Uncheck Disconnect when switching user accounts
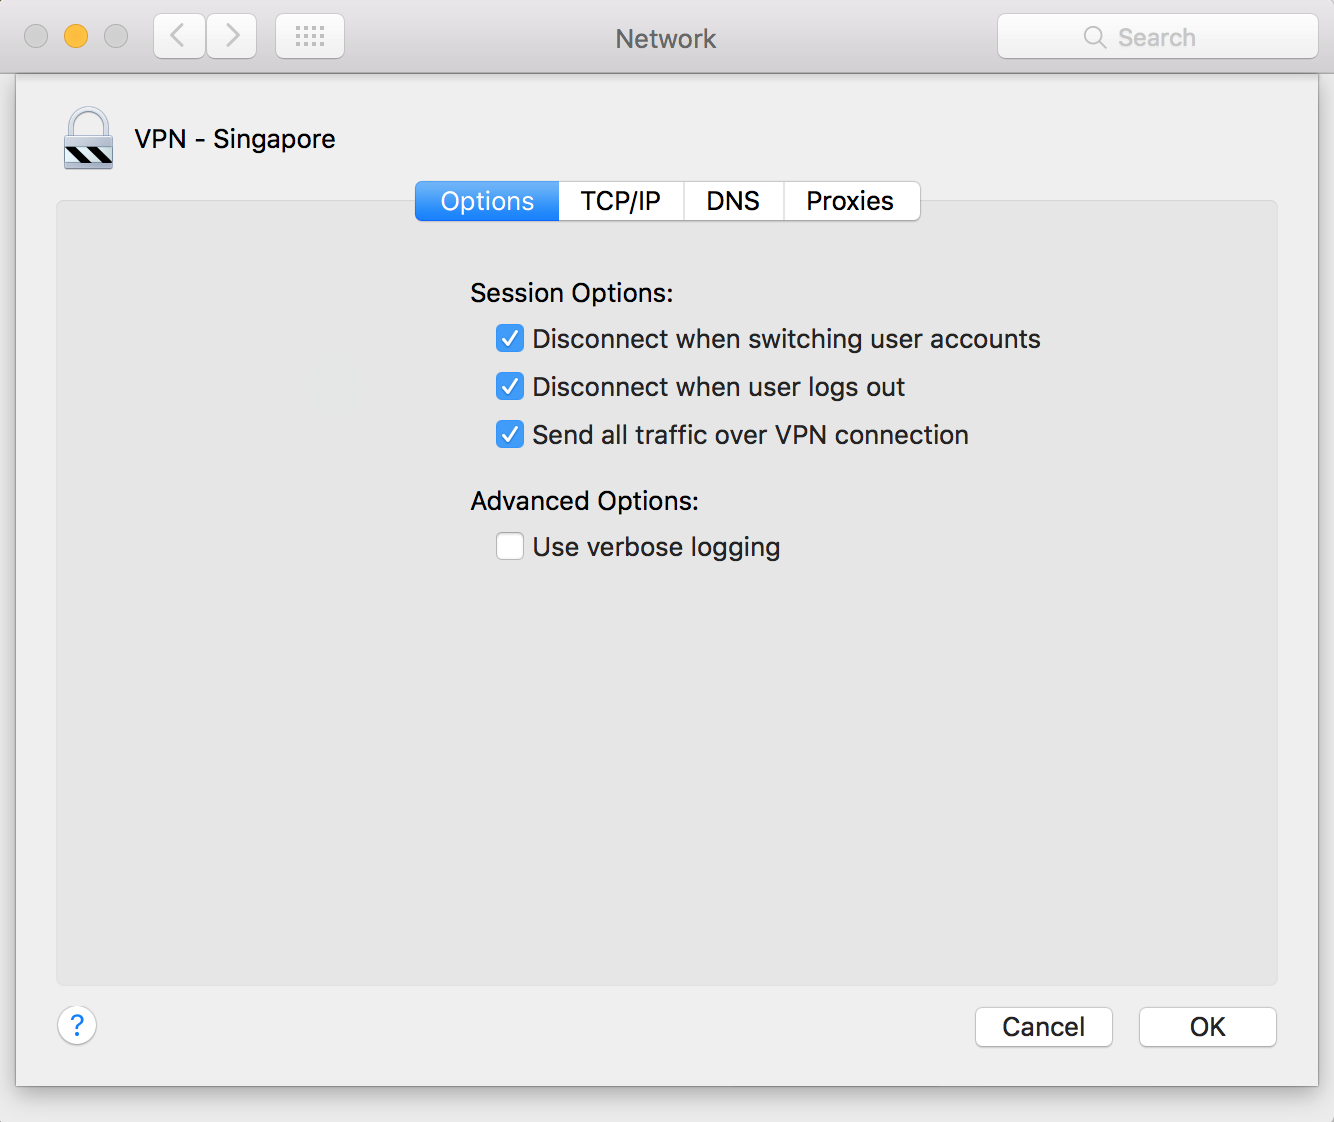The image size is (1334, 1122). [510, 339]
